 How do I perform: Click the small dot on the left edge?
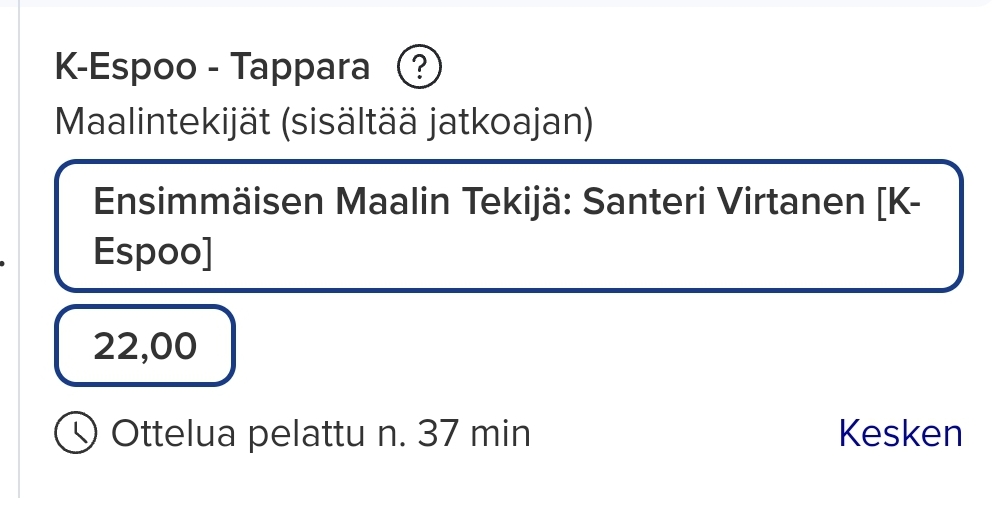[3, 262]
